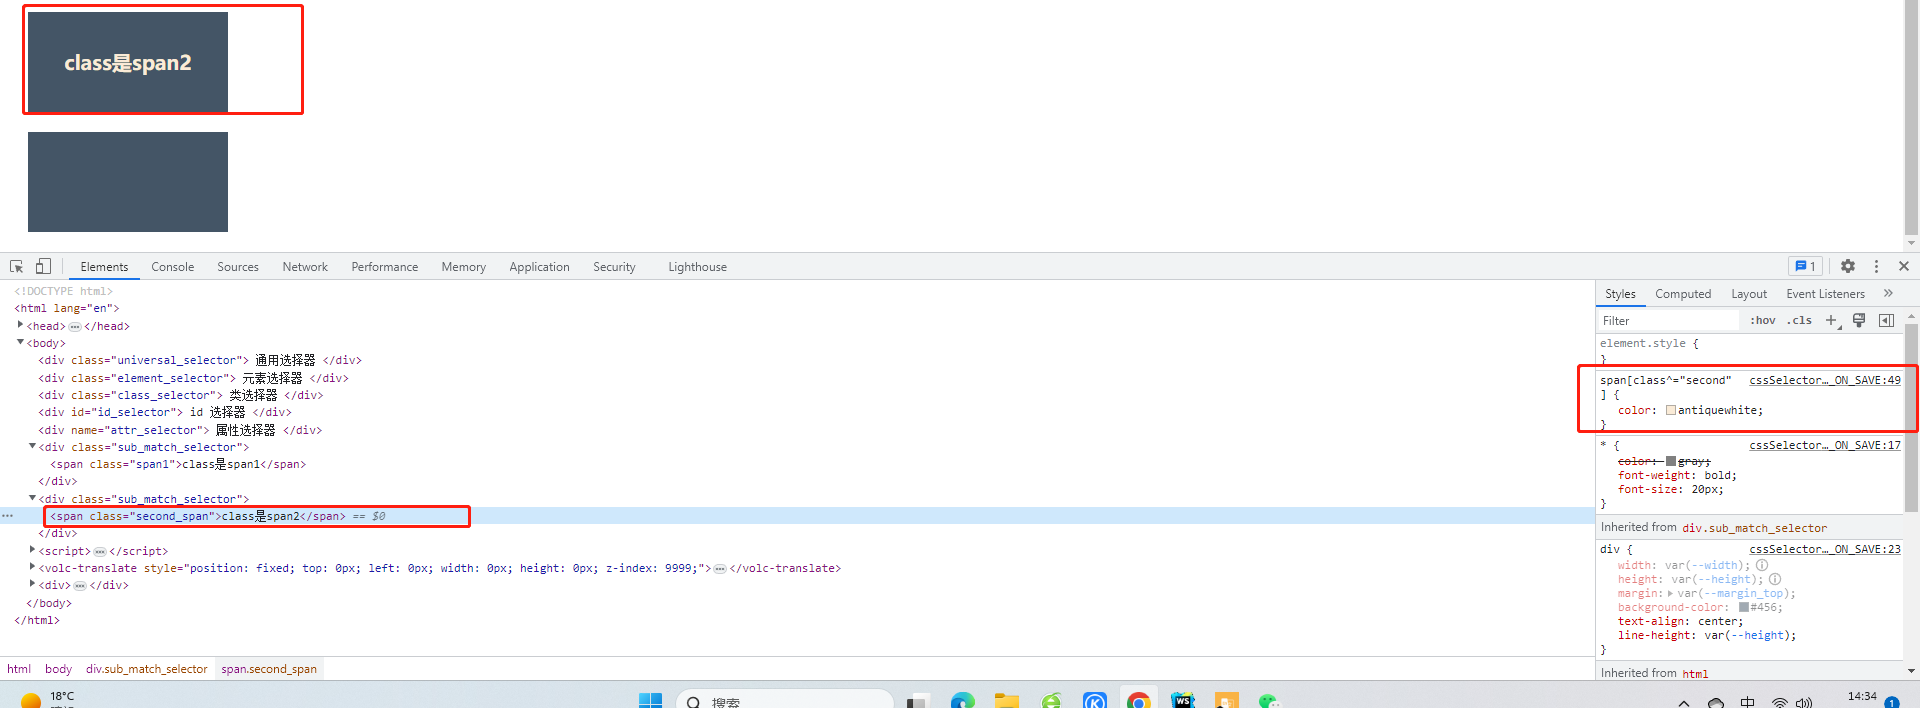Toggle the .cls class editor
This screenshot has width=1920, height=708.
coord(1800,320)
